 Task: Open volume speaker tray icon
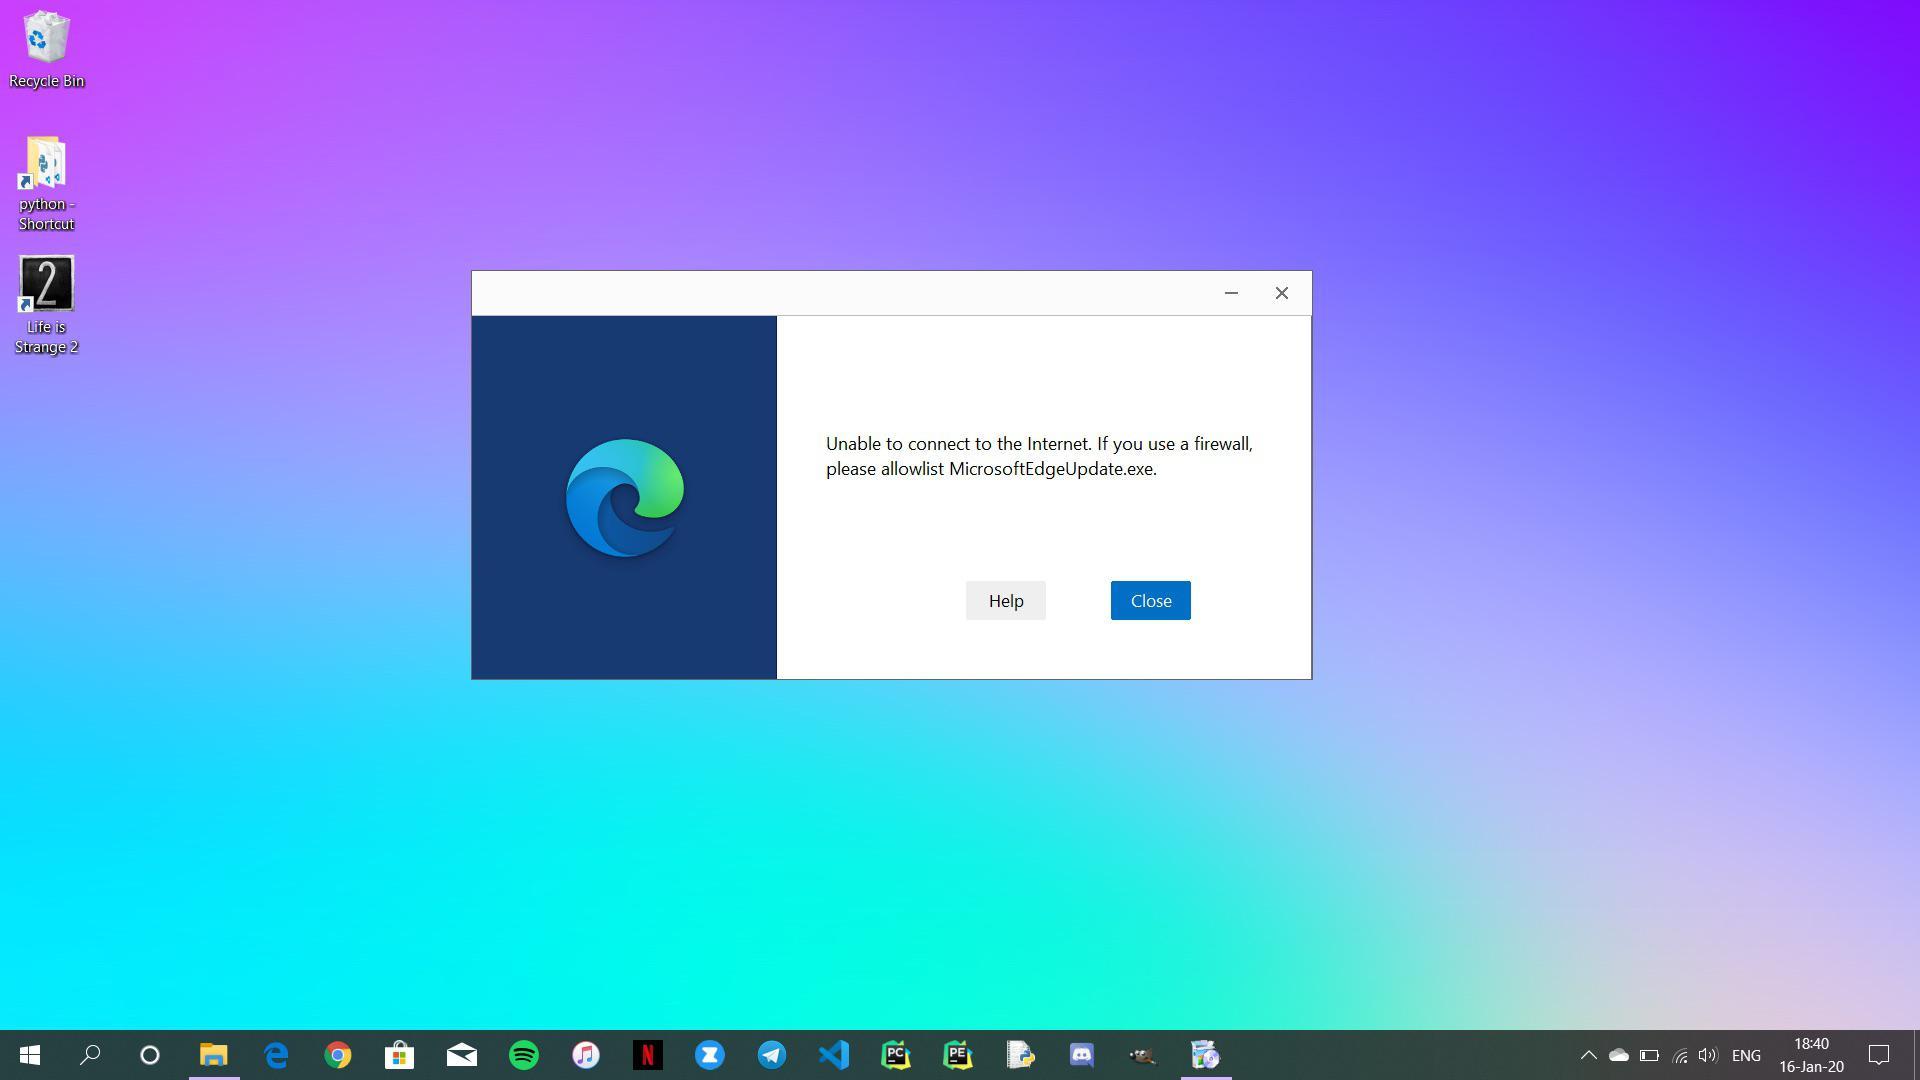[x=1708, y=1055]
